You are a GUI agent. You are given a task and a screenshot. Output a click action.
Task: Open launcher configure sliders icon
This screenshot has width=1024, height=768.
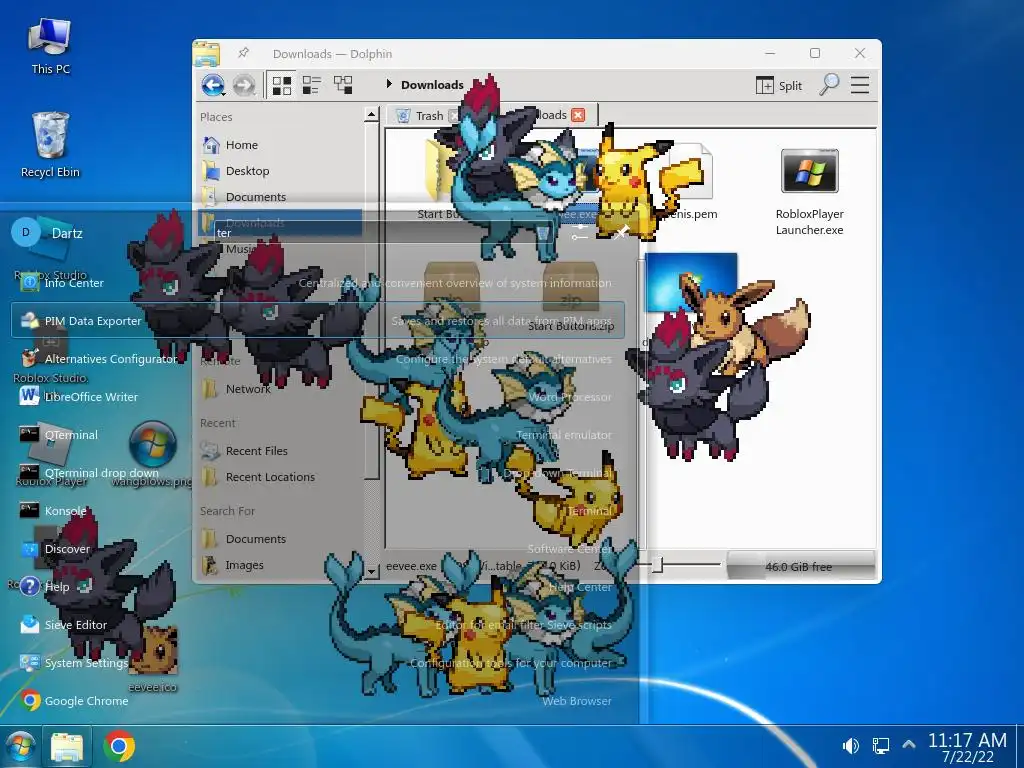pos(579,232)
